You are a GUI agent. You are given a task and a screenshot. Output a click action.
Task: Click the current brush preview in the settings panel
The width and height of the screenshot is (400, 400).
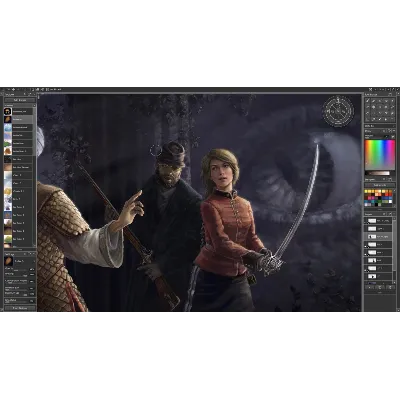[8, 261]
